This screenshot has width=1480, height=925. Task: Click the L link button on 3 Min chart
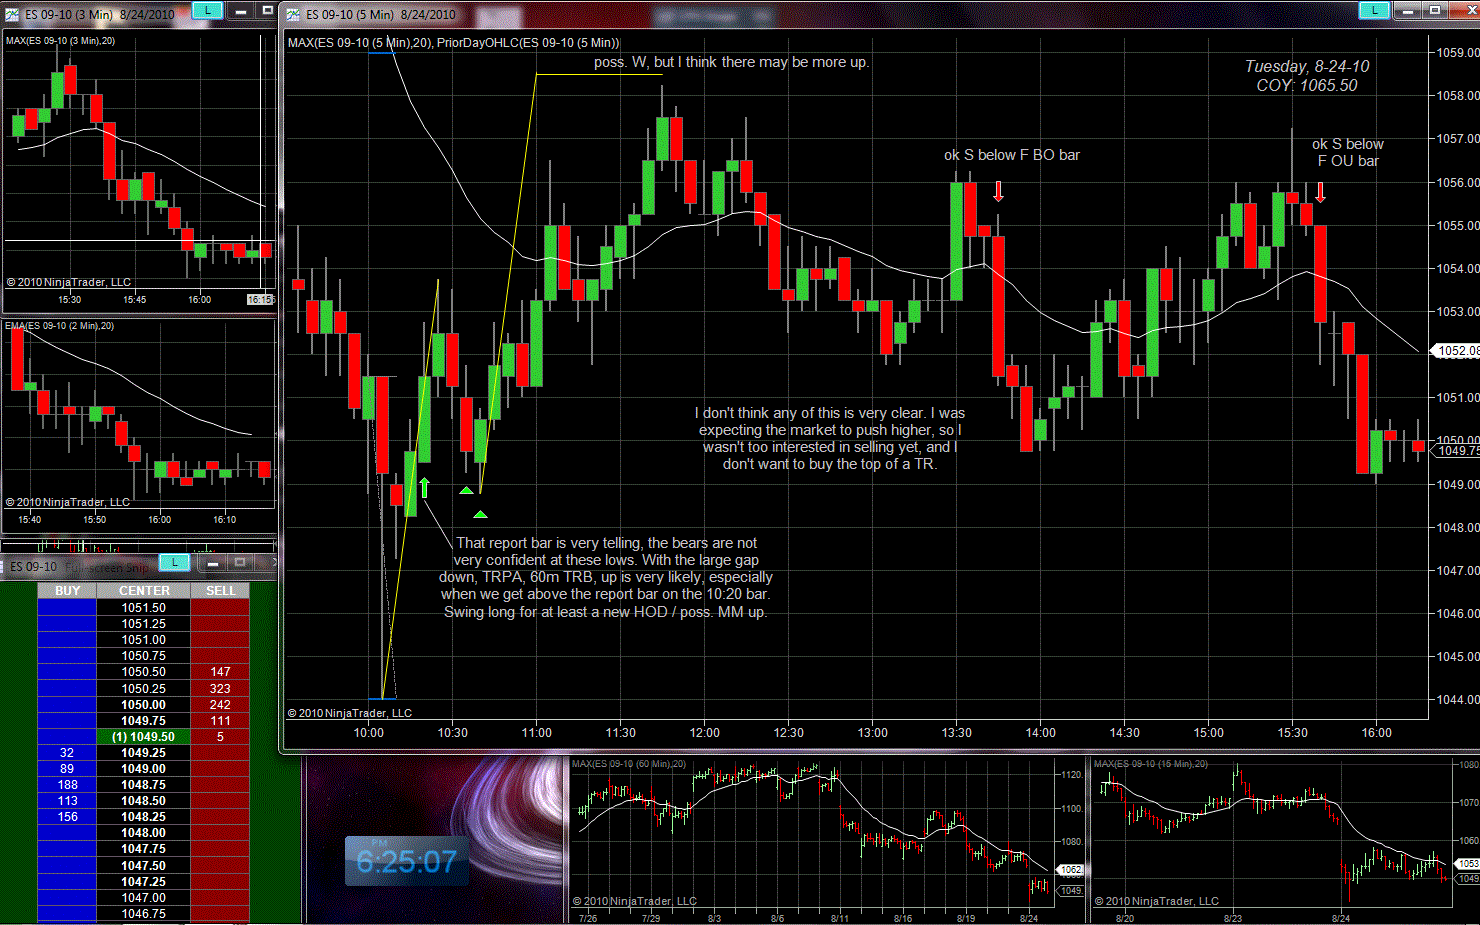(x=207, y=11)
